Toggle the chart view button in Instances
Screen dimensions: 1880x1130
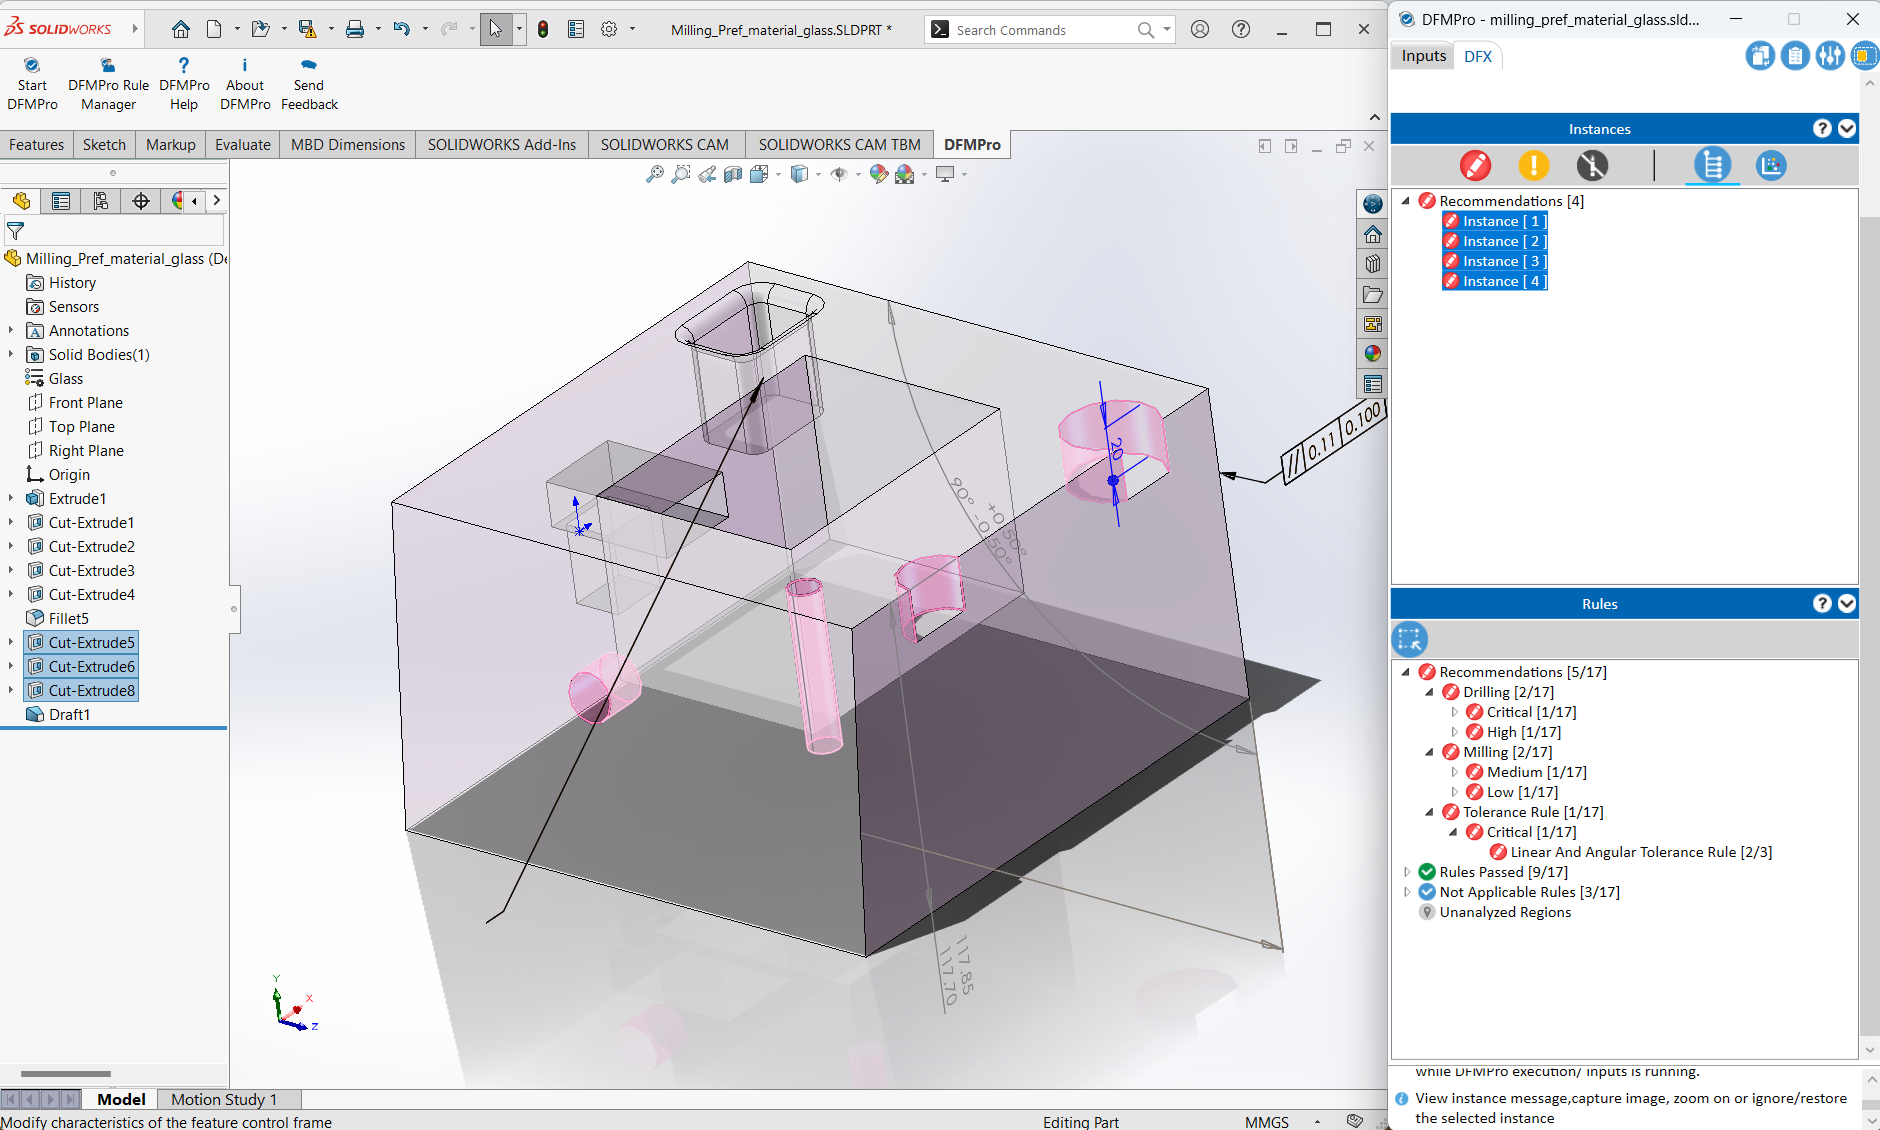pos(1770,165)
